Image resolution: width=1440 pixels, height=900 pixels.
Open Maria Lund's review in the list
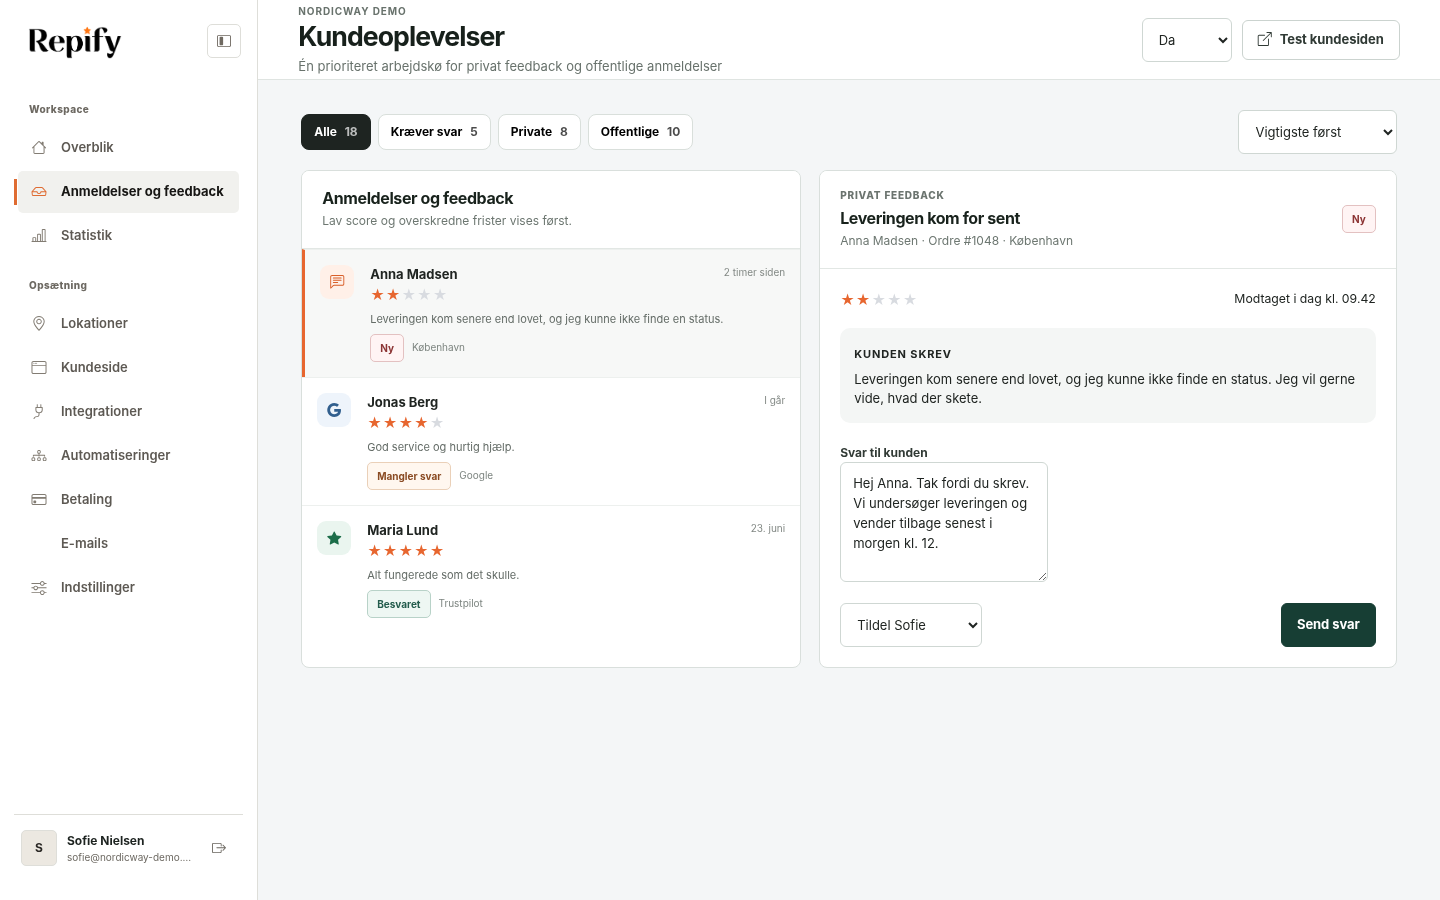click(x=551, y=570)
